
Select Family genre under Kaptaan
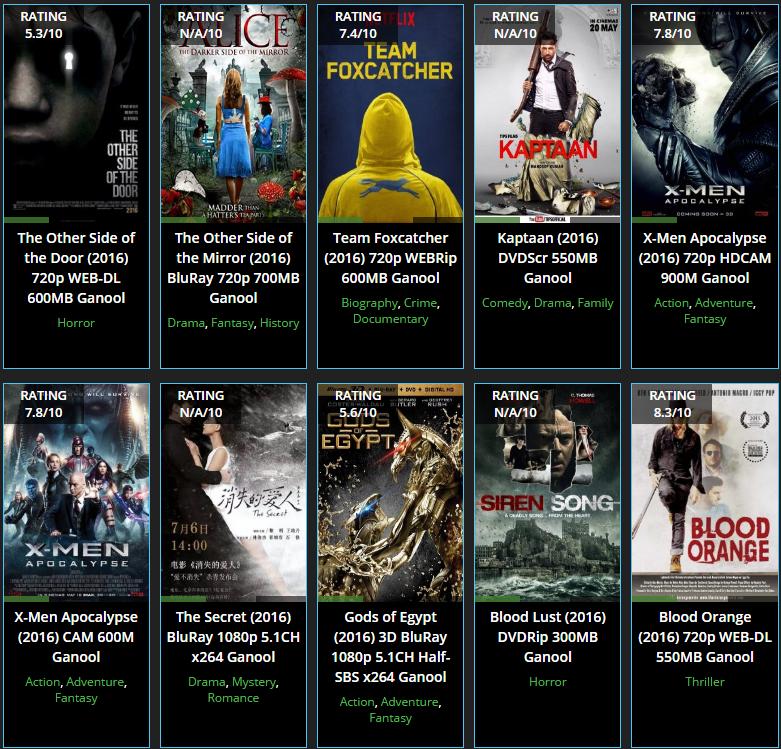[595, 303]
